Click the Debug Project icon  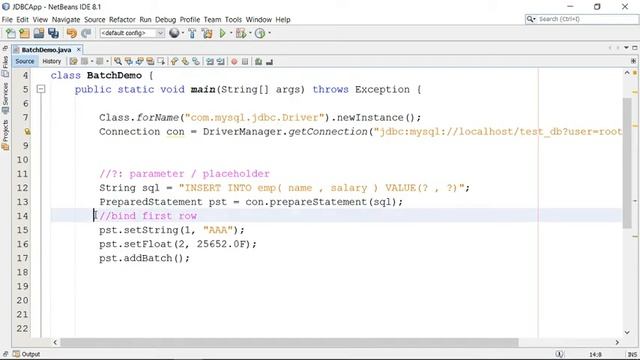click(241, 33)
